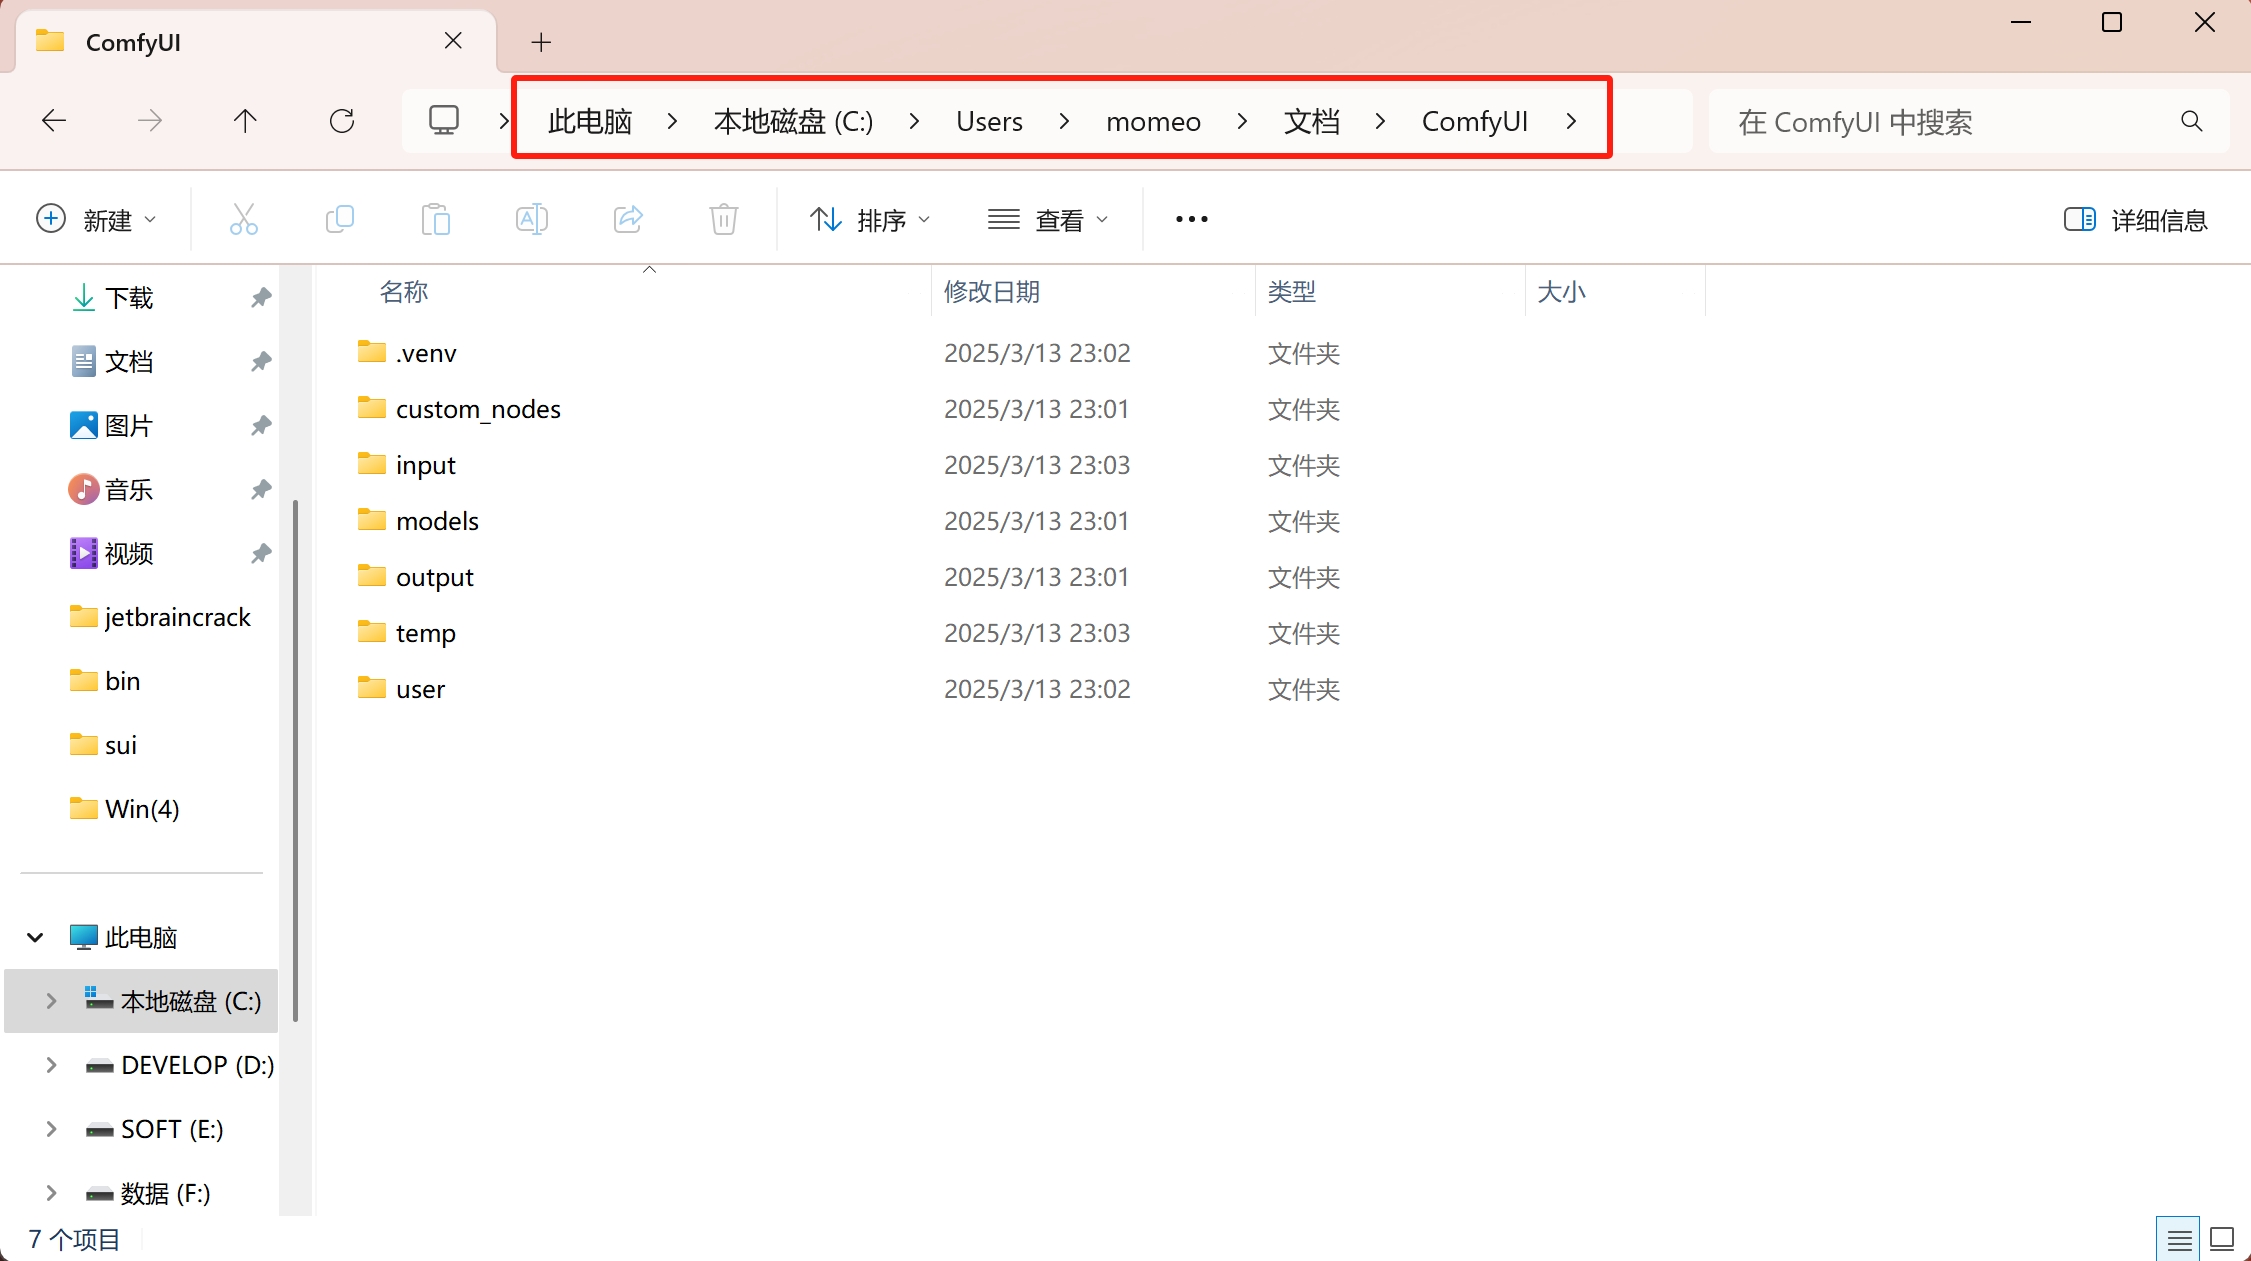This screenshot has width=2251, height=1261.
Task: Unpin 音乐 from quick access
Action: 261,489
